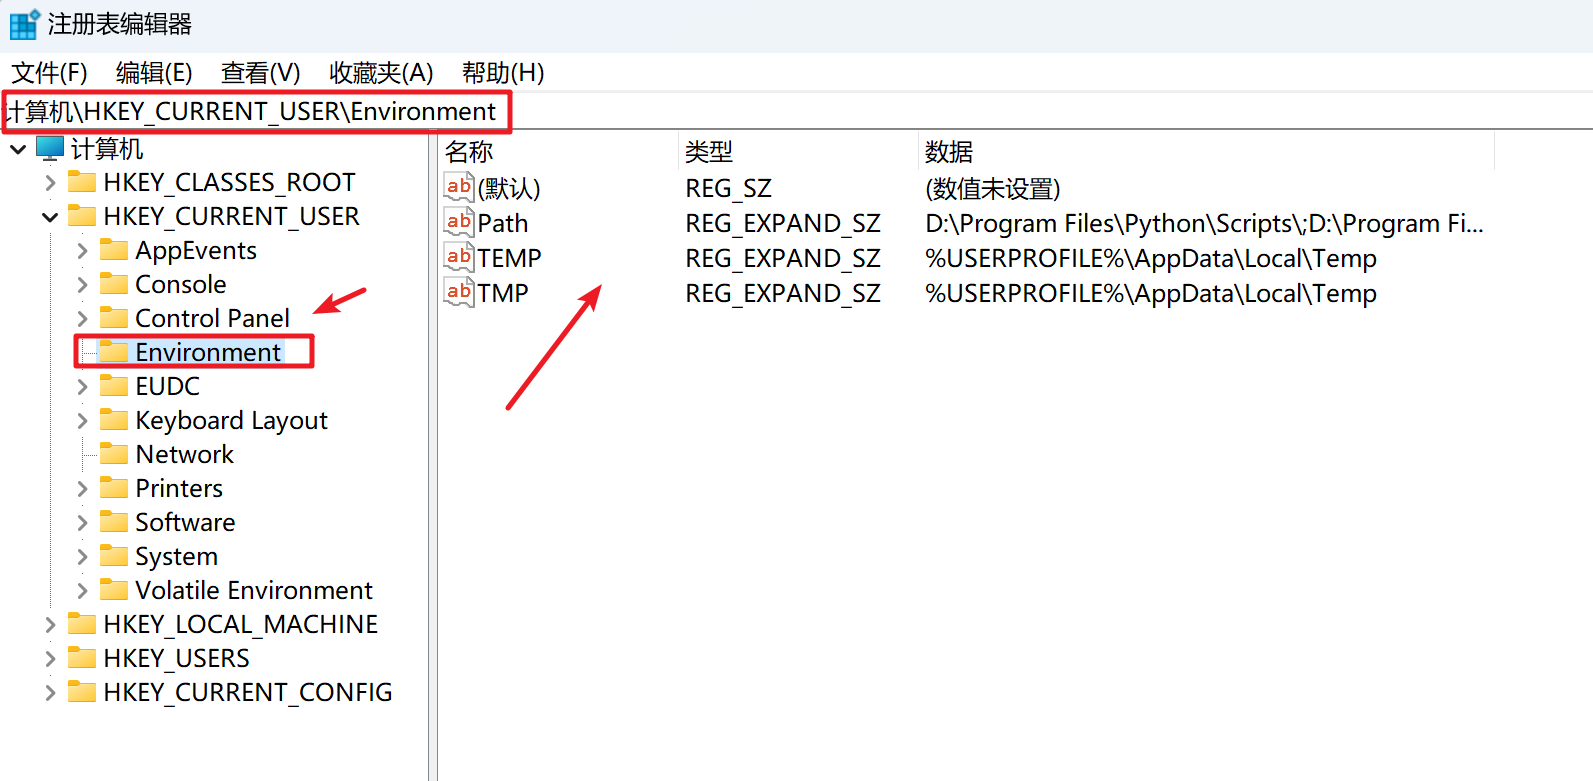
Task: Click the Network folder icon
Action: (x=114, y=454)
